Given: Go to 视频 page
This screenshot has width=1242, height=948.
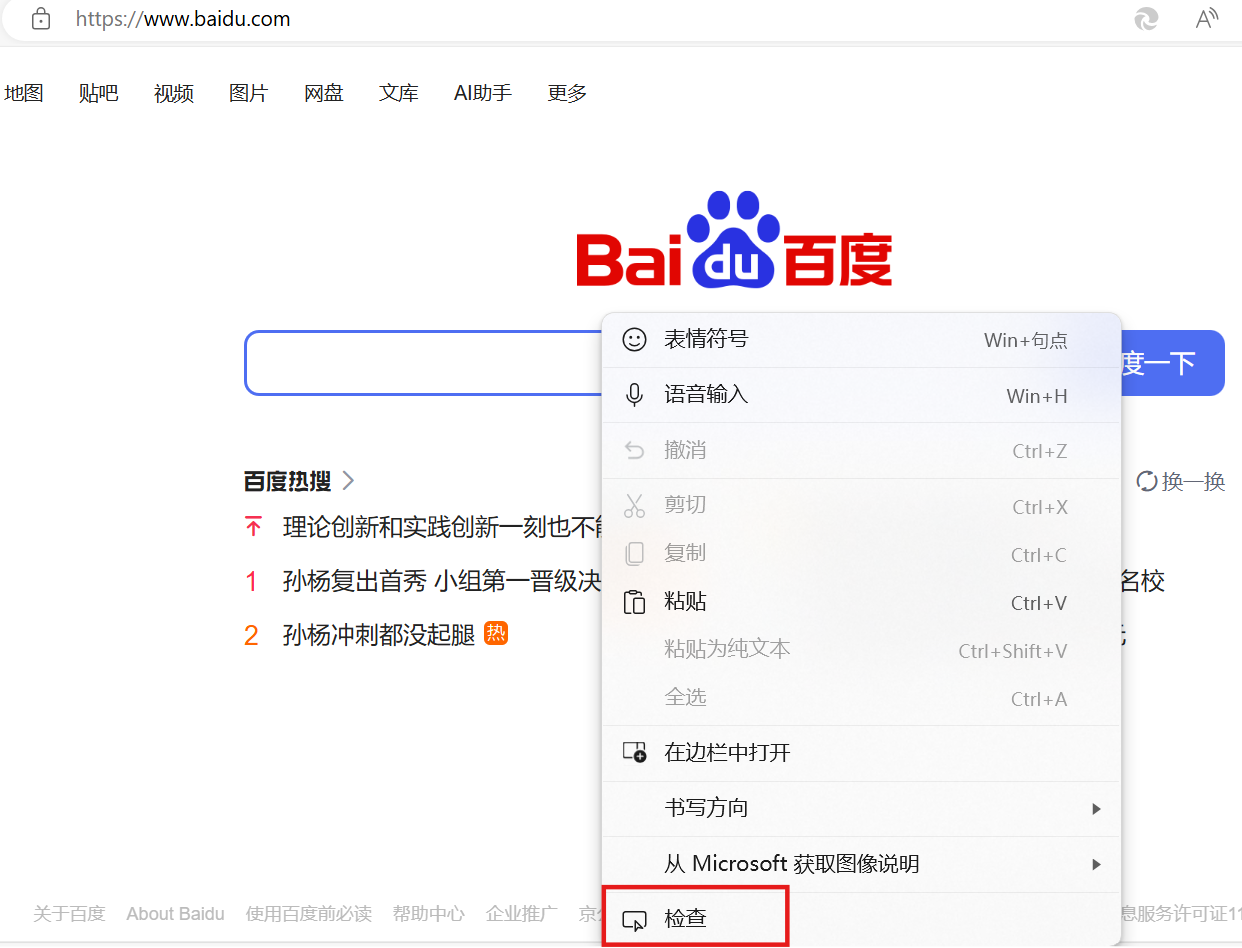Looking at the screenshot, I should (174, 93).
